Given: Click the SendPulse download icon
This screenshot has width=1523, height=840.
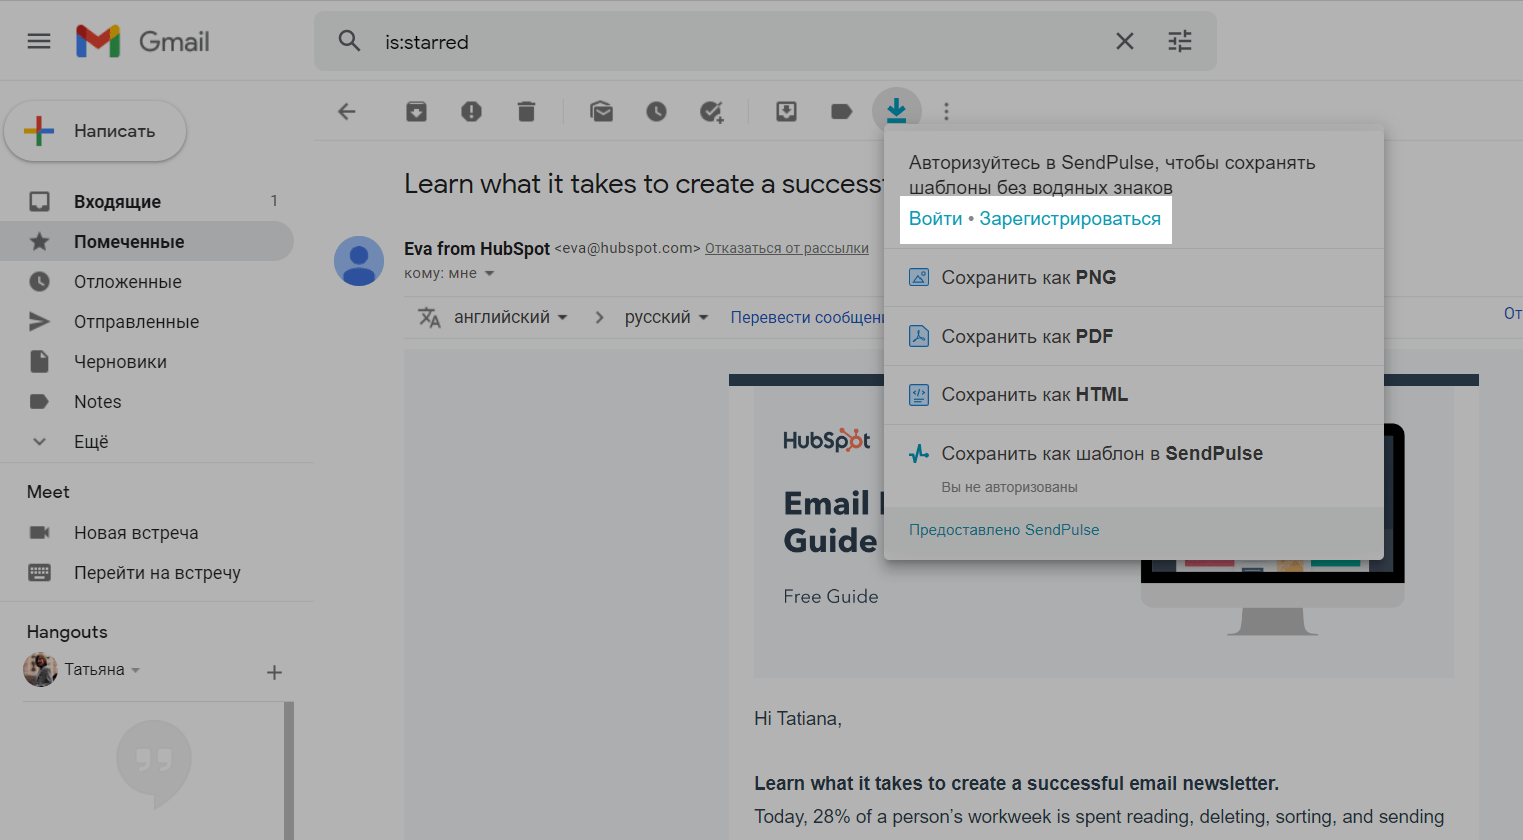Looking at the screenshot, I should (896, 111).
